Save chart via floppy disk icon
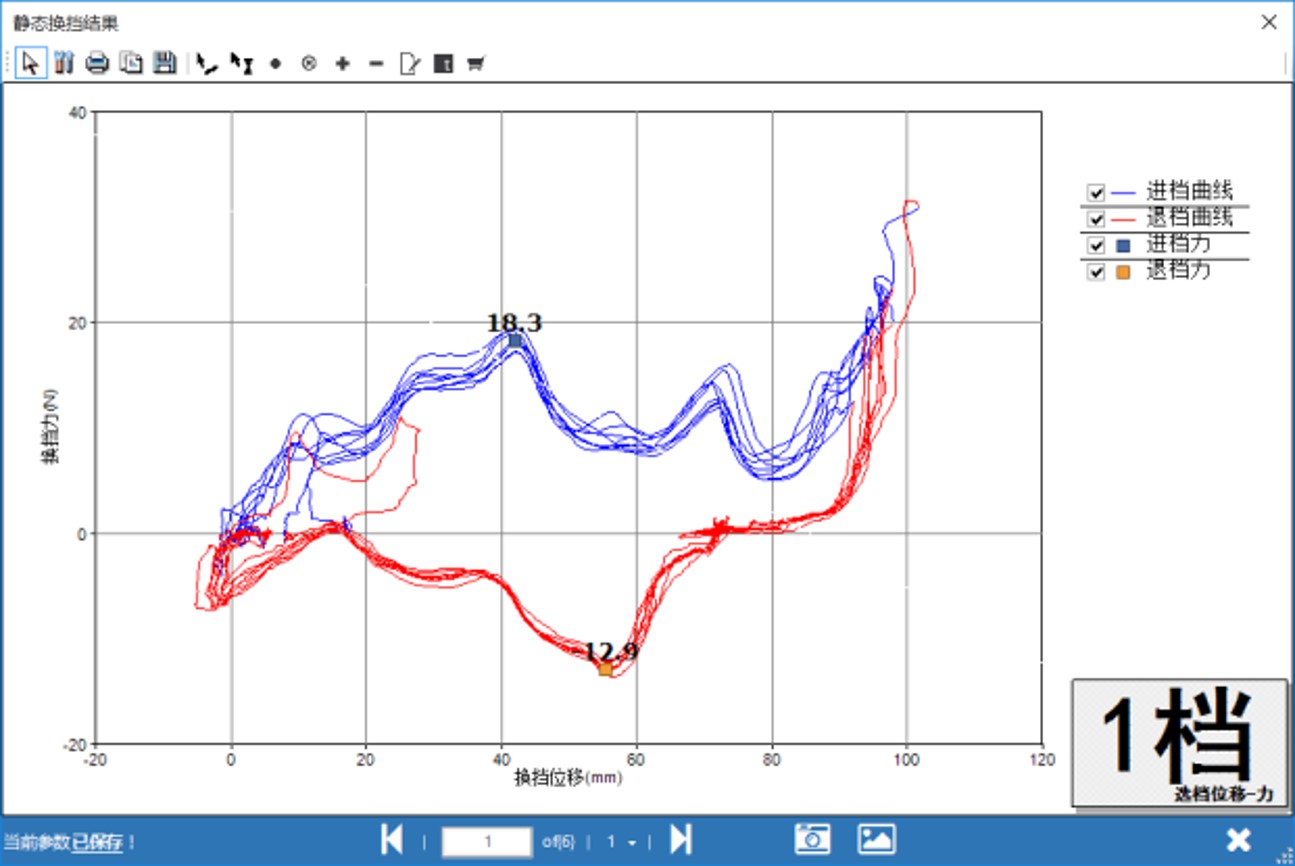Viewport: 1295px width, 866px height. [164, 64]
